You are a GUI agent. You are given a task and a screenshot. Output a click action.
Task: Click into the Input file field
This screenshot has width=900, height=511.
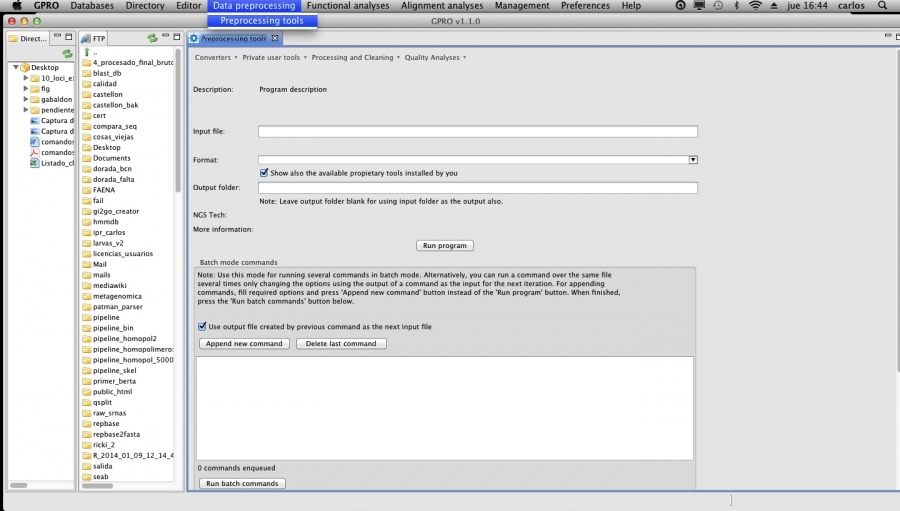click(x=477, y=131)
